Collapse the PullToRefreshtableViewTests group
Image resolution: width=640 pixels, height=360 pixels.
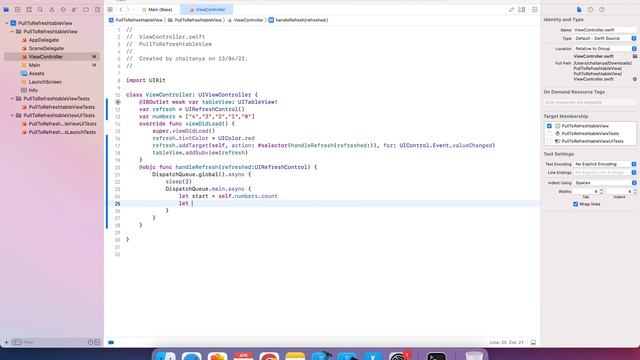[x=12, y=99]
